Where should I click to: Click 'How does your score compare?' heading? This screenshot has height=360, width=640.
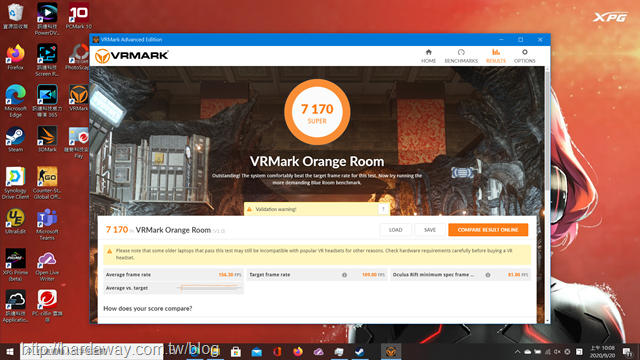[148, 309]
